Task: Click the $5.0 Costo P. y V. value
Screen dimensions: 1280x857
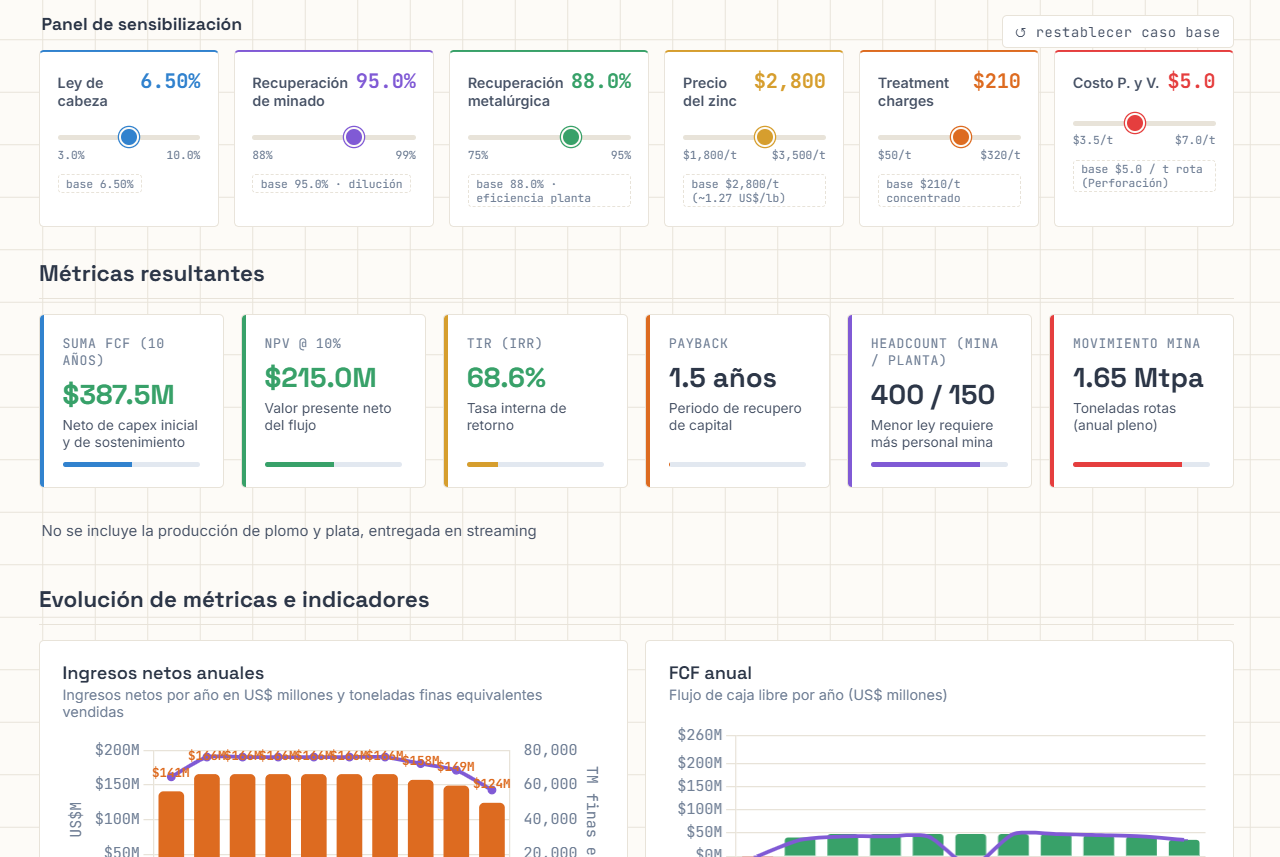Action: [1191, 82]
